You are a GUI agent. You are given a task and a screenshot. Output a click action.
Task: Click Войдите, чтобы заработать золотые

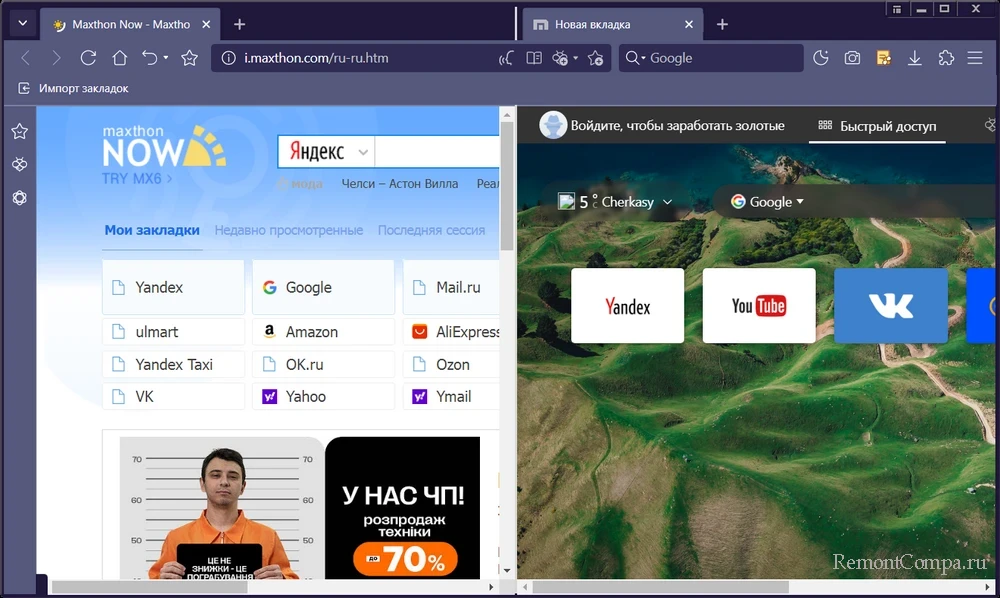click(677, 126)
